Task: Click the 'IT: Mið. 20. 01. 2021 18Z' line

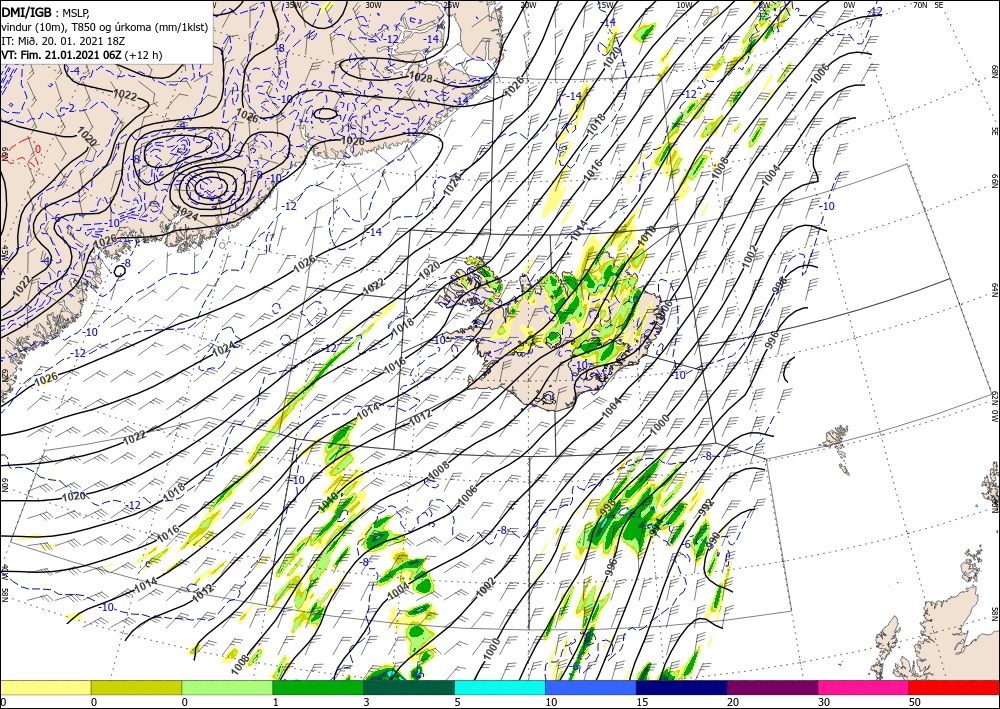Action: click(x=63, y=41)
